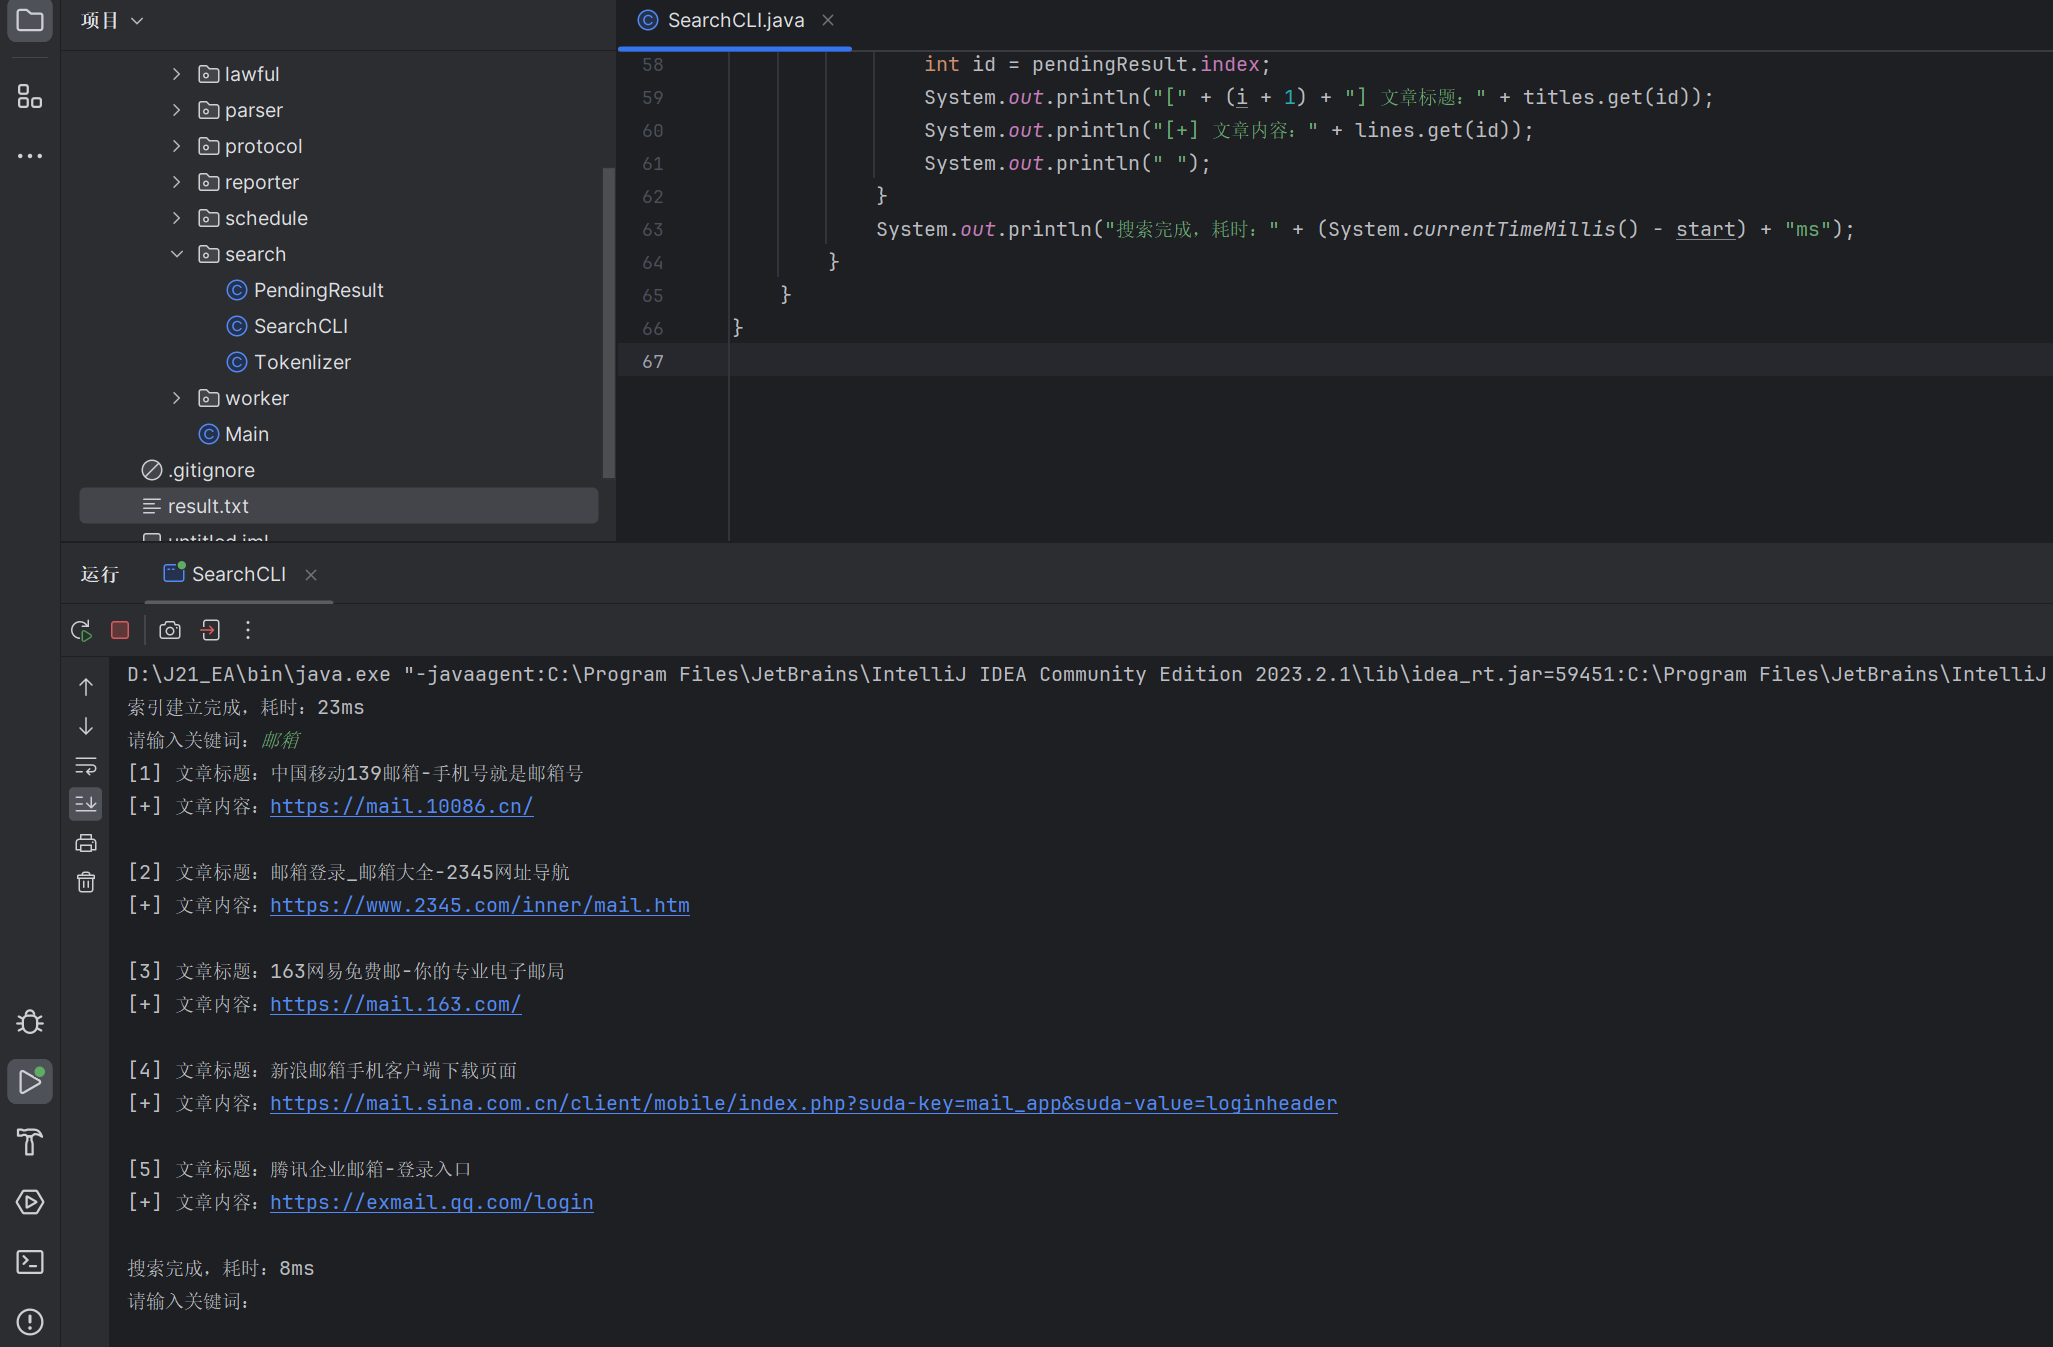Toggle the Project tool window folder icon

pos(30,20)
